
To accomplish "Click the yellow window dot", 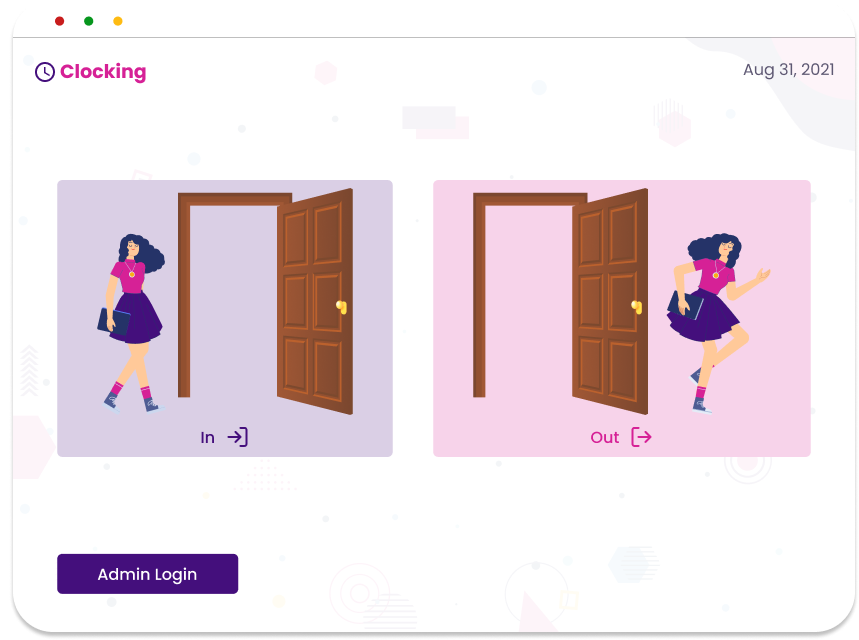I will [118, 21].
